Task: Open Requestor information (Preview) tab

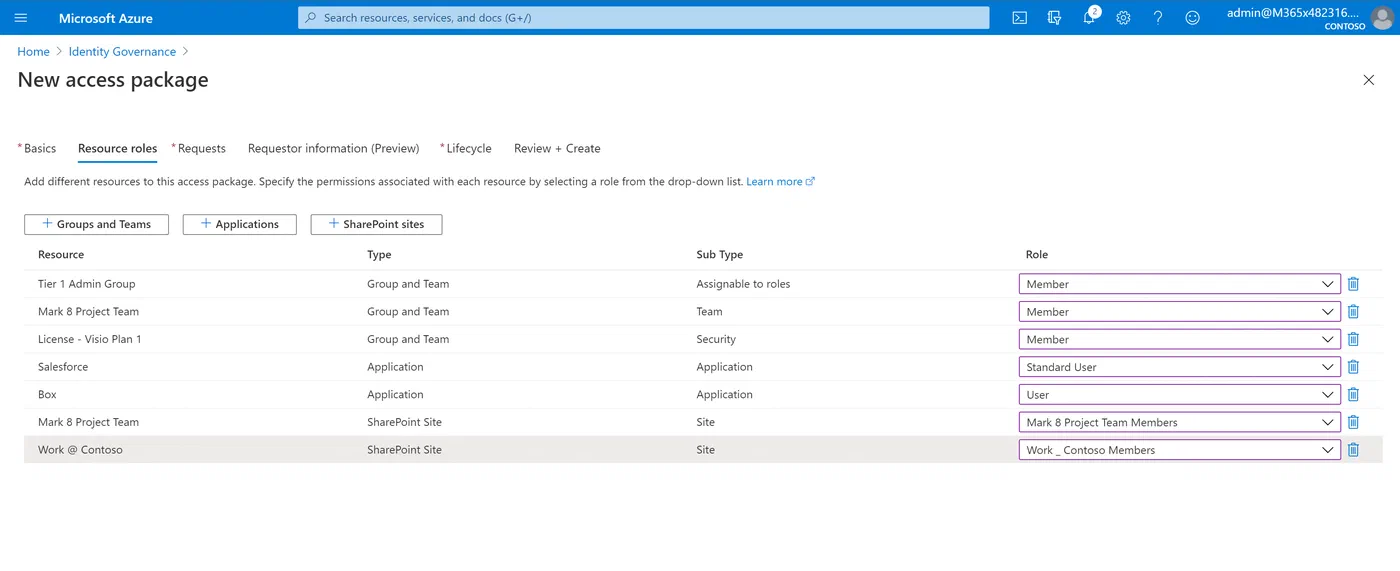Action: [x=333, y=148]
